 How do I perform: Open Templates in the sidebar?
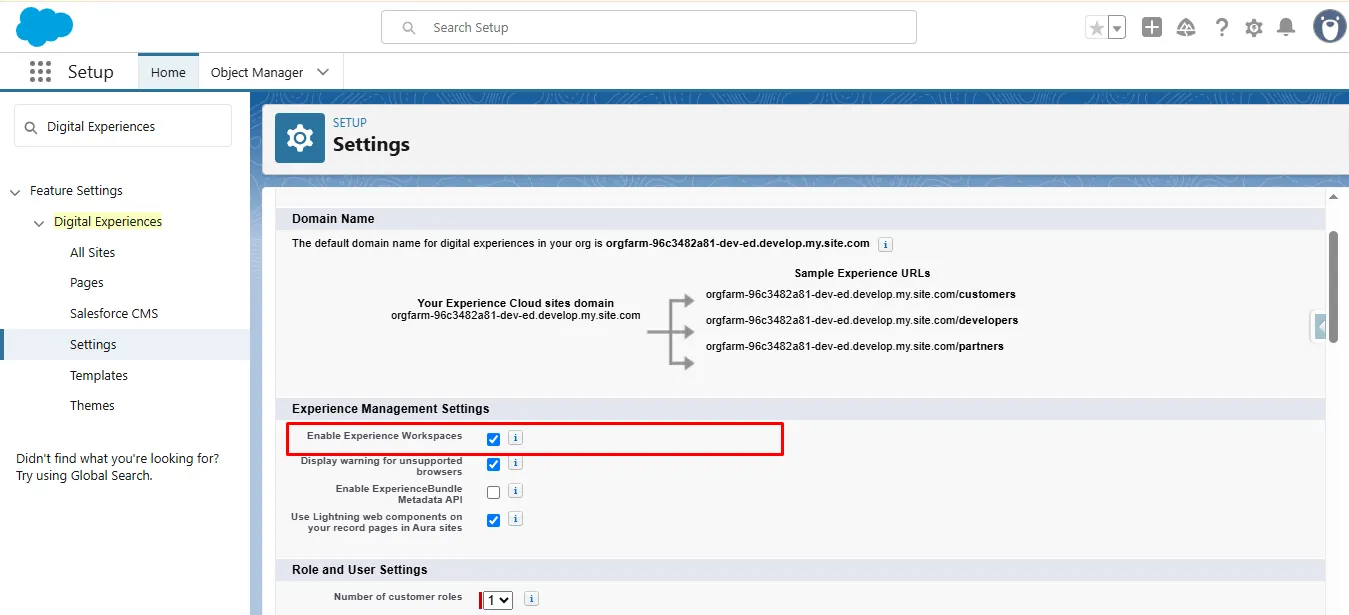99,376
